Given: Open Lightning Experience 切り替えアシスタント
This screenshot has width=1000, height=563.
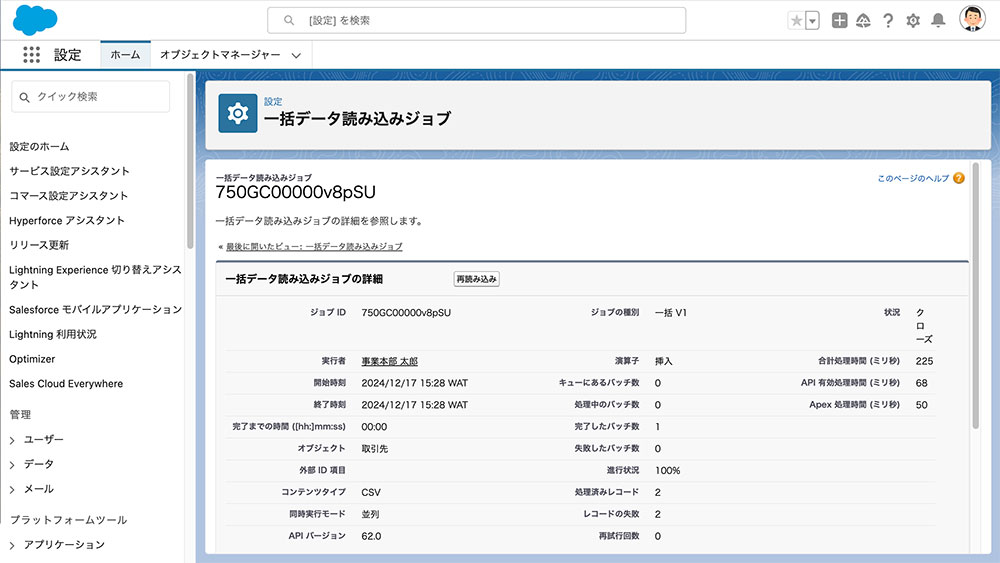Looking at the screenshot, I should pyautogui.click(x=96, y=277).
